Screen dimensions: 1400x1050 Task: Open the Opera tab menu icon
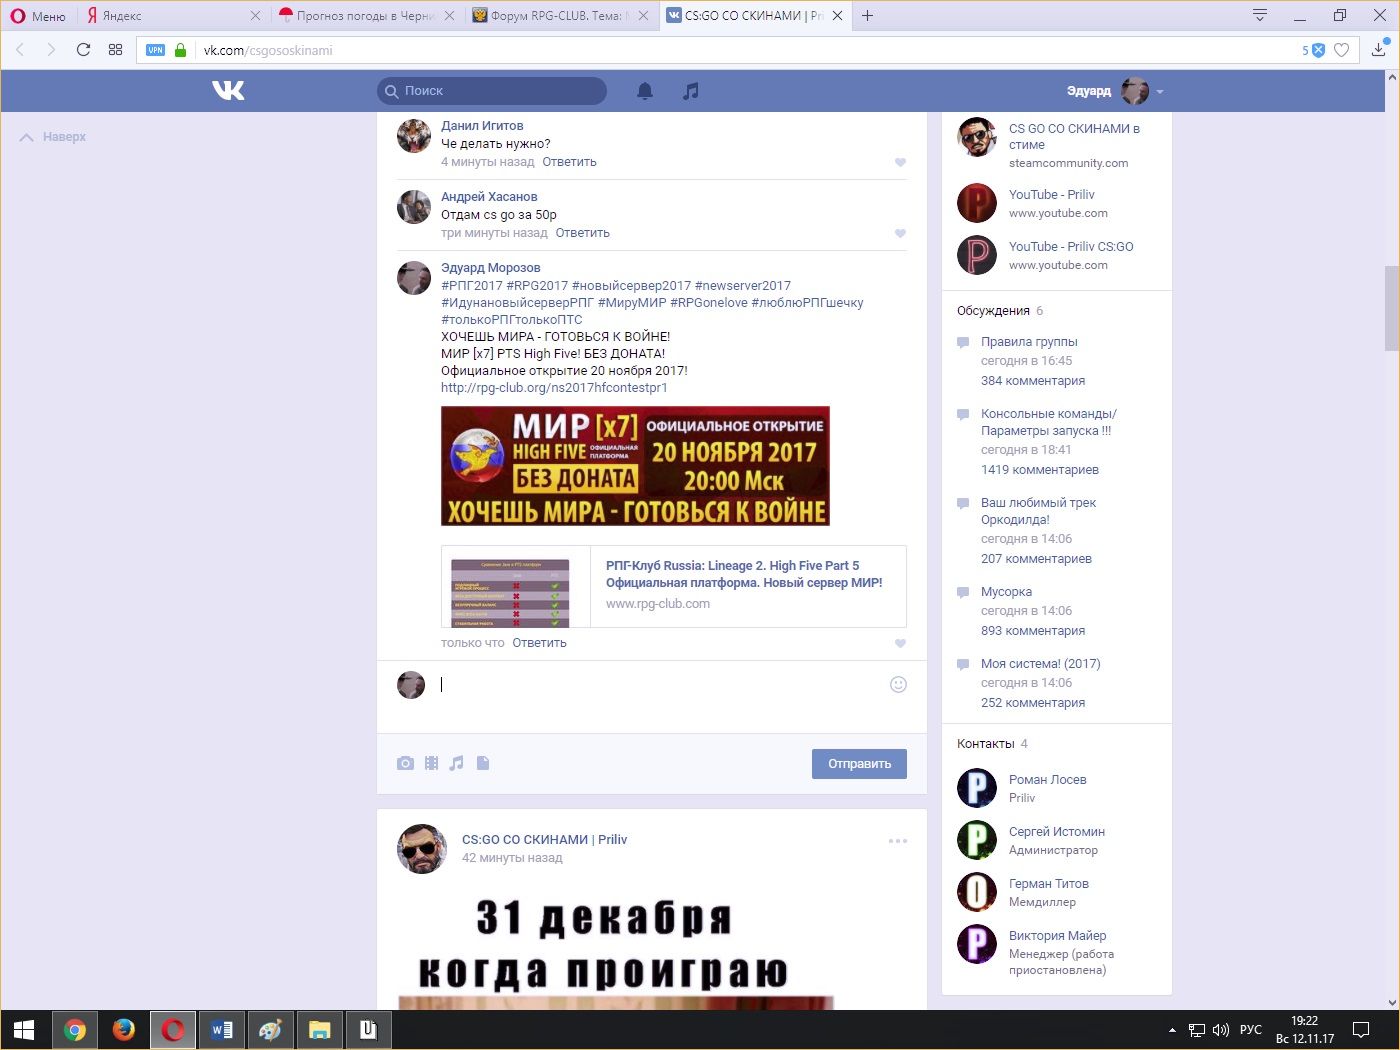click(1260, 15)
